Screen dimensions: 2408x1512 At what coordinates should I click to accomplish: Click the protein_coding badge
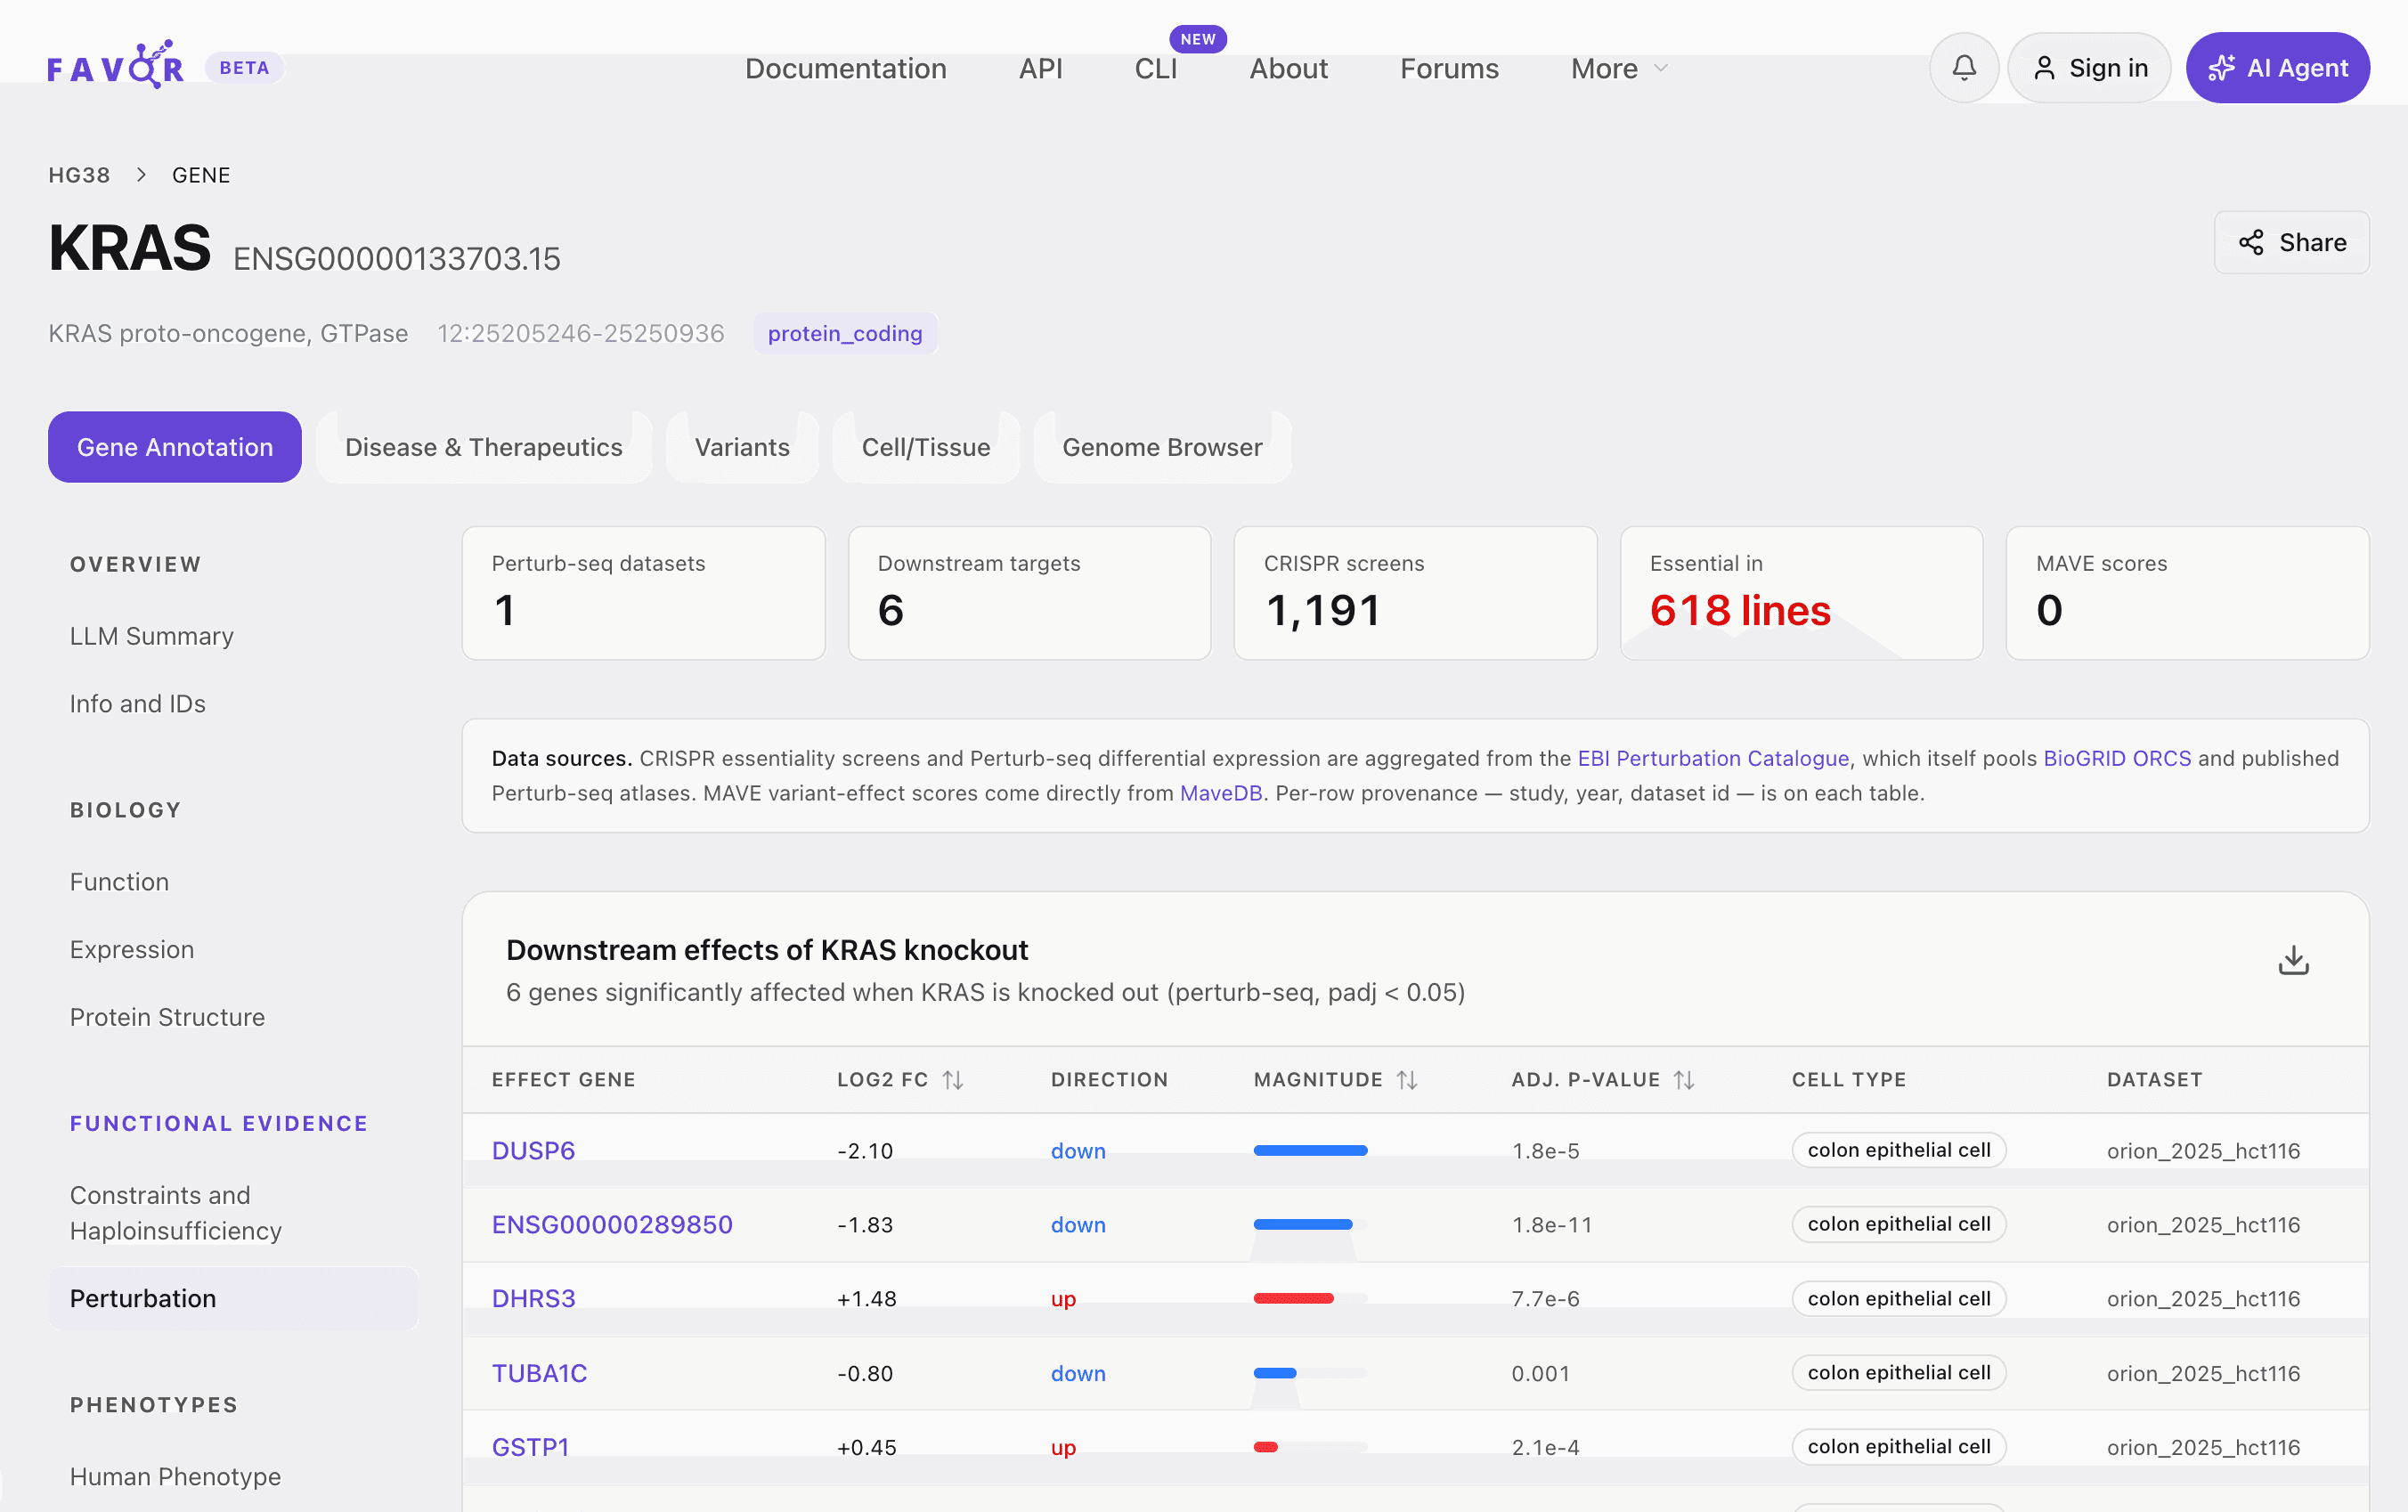coord(844,333)
